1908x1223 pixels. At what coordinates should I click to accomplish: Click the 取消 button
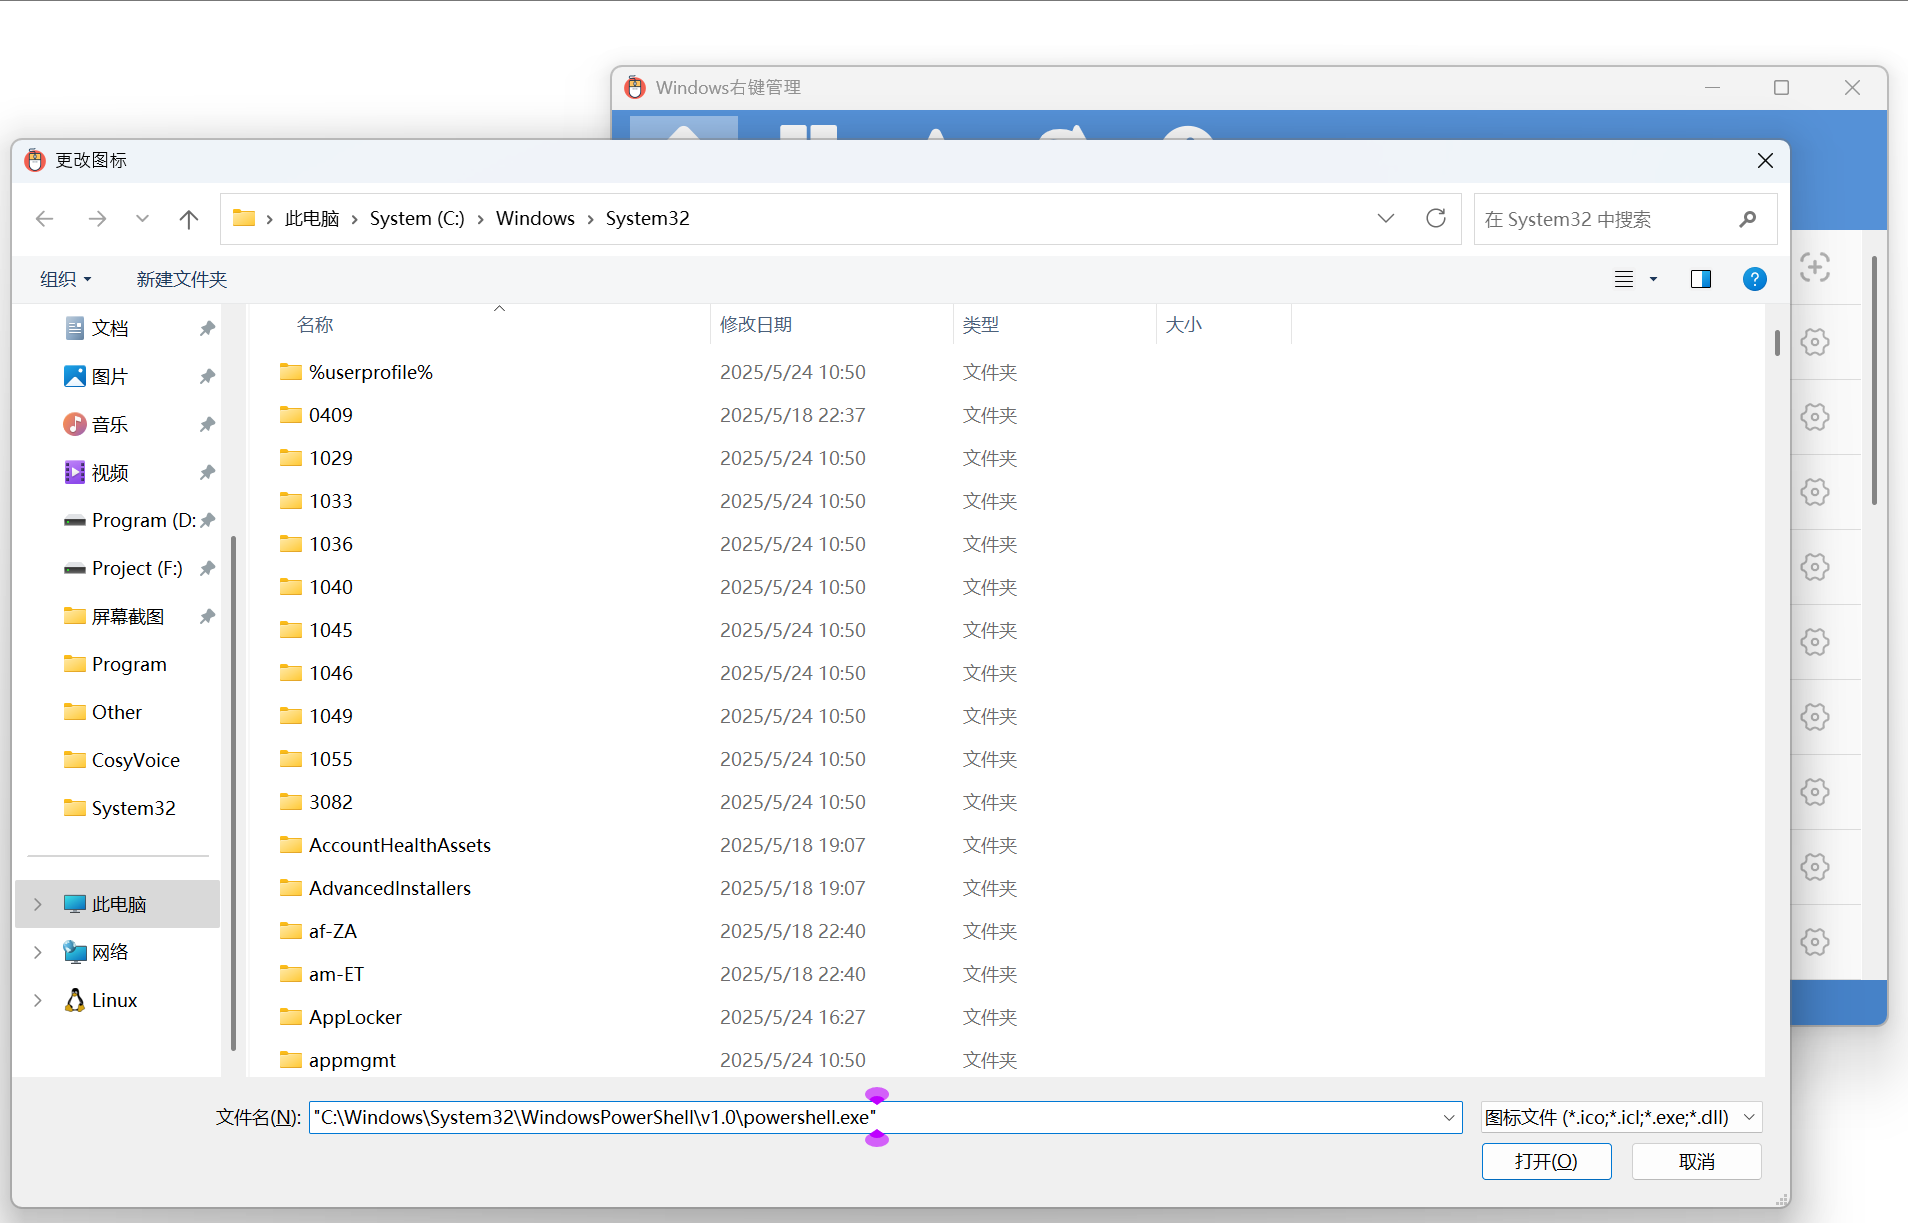[x=1696, y=1161]
